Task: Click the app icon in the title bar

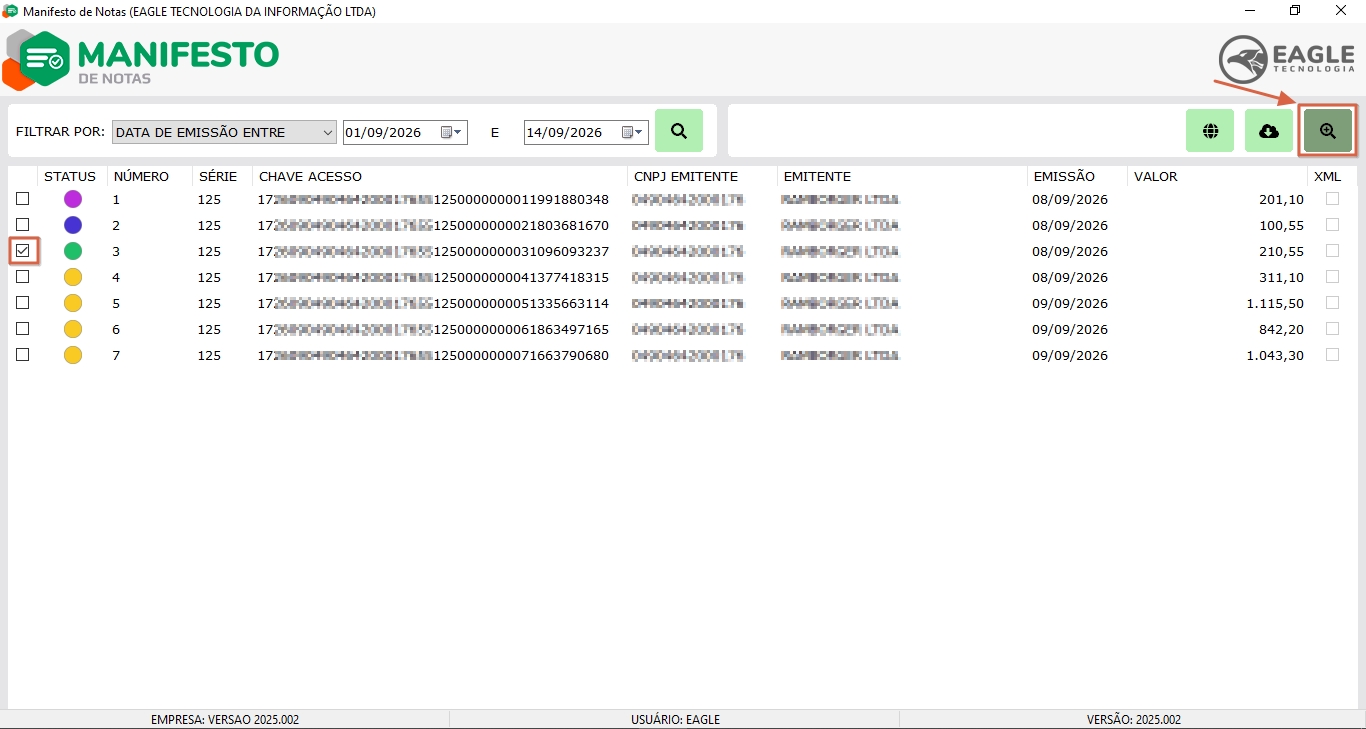Action: (x=11, y=11)
